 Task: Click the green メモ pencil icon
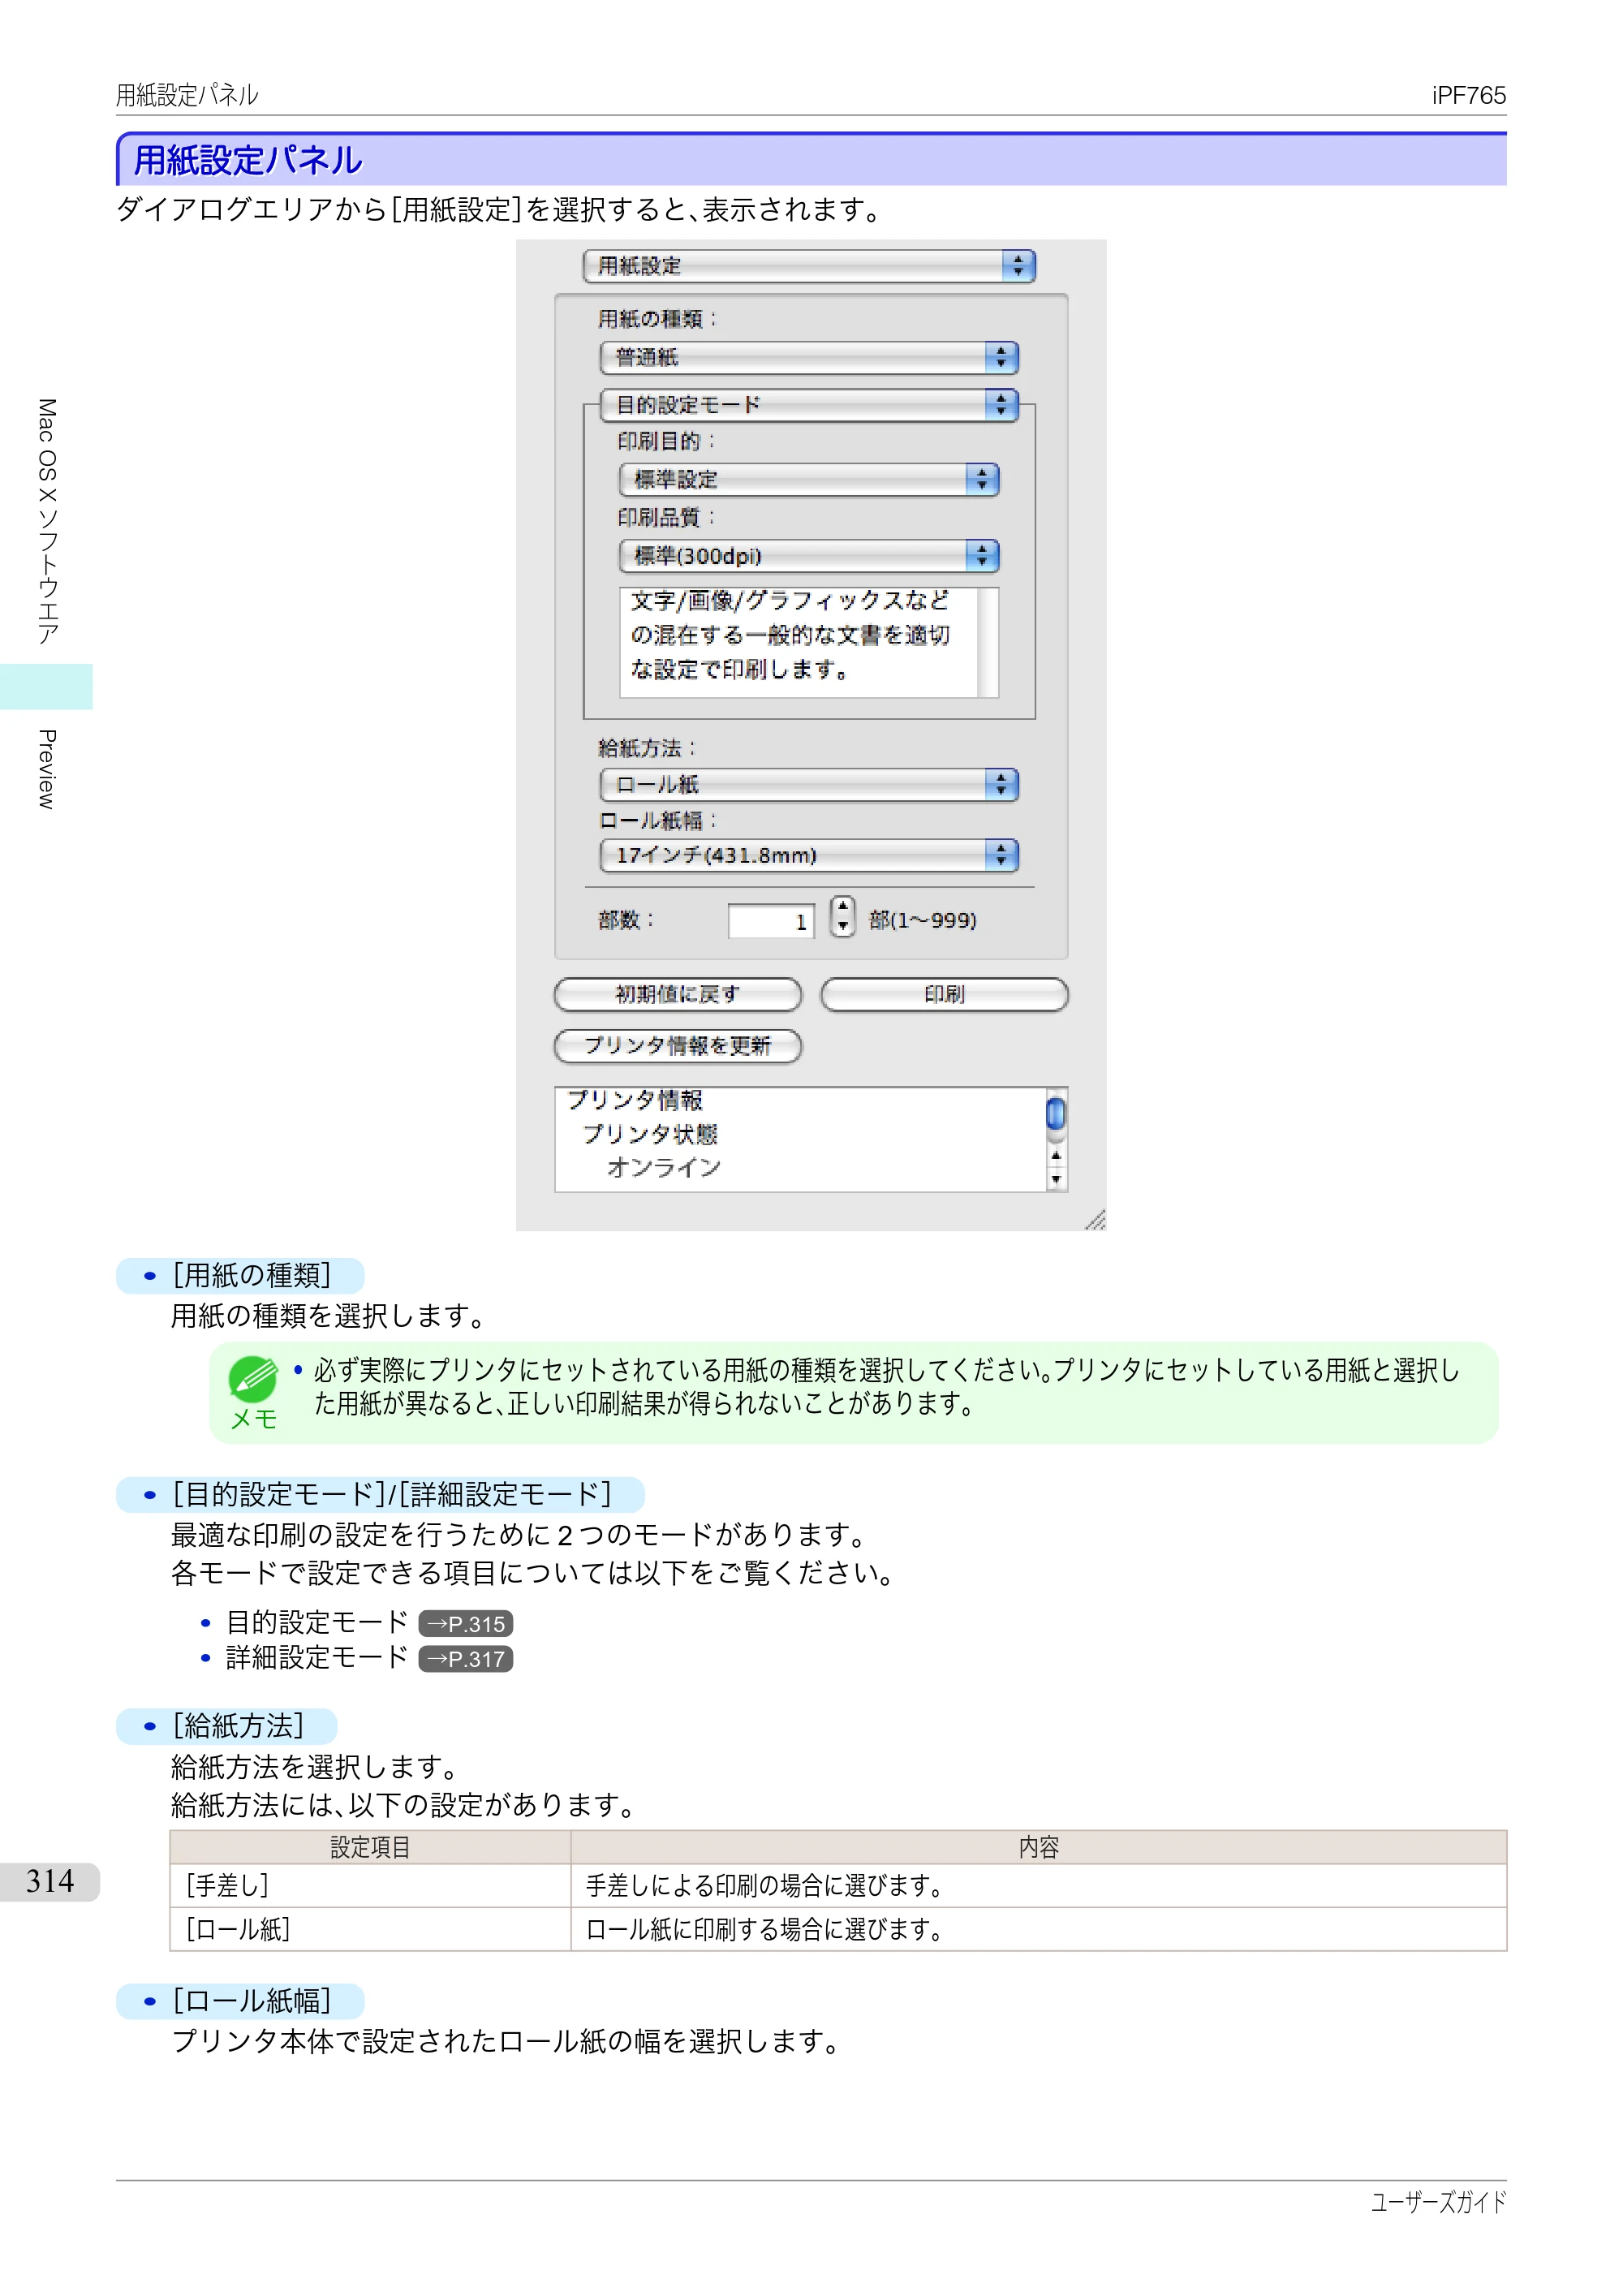254,1380
